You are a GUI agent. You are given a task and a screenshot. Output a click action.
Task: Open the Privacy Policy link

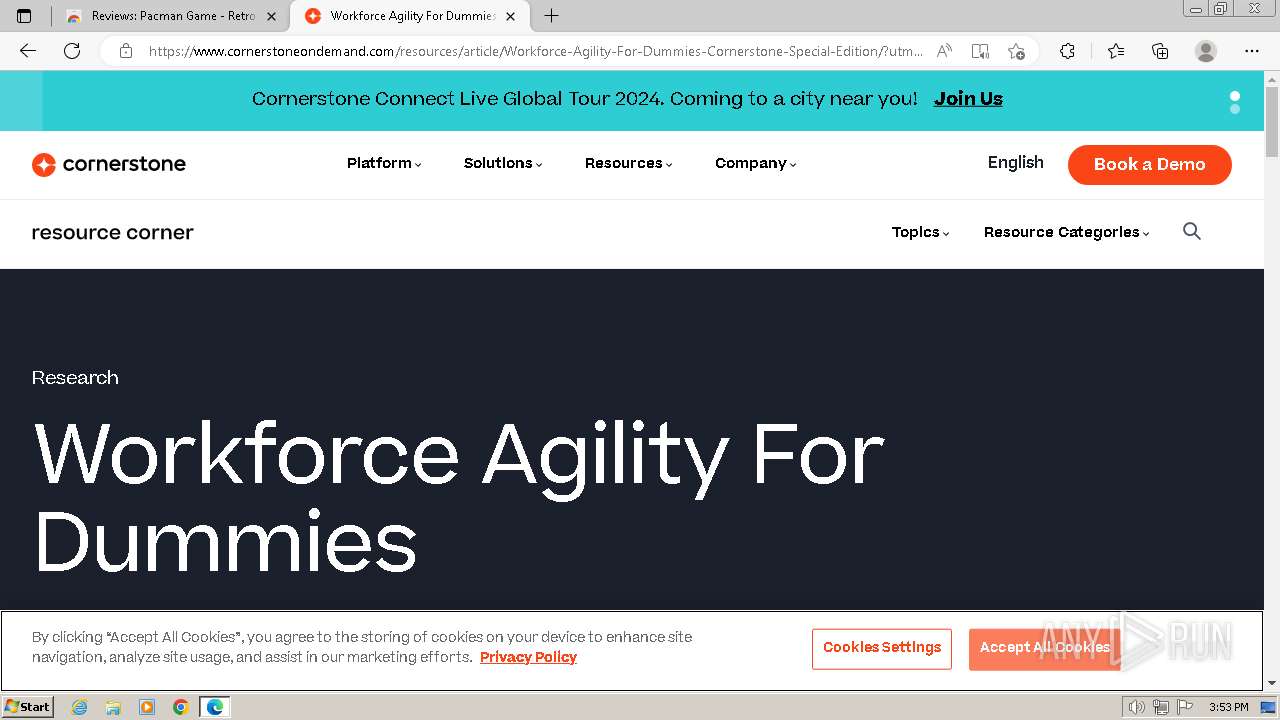click(528, 657)
